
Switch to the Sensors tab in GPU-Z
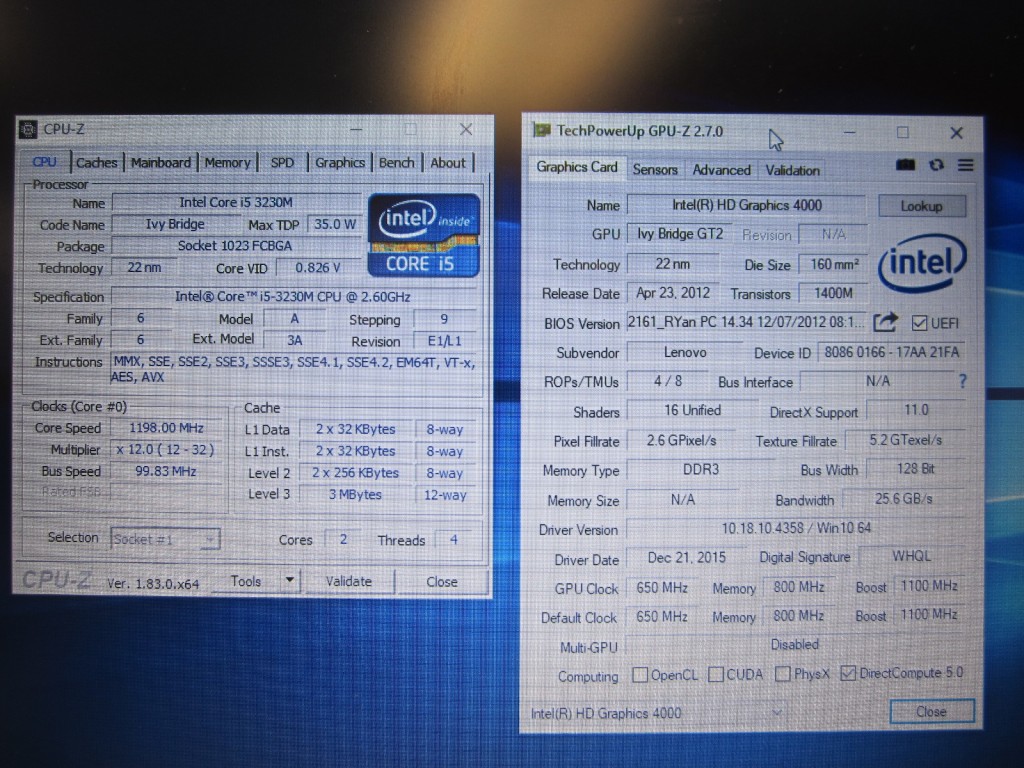tap(655, 170)
